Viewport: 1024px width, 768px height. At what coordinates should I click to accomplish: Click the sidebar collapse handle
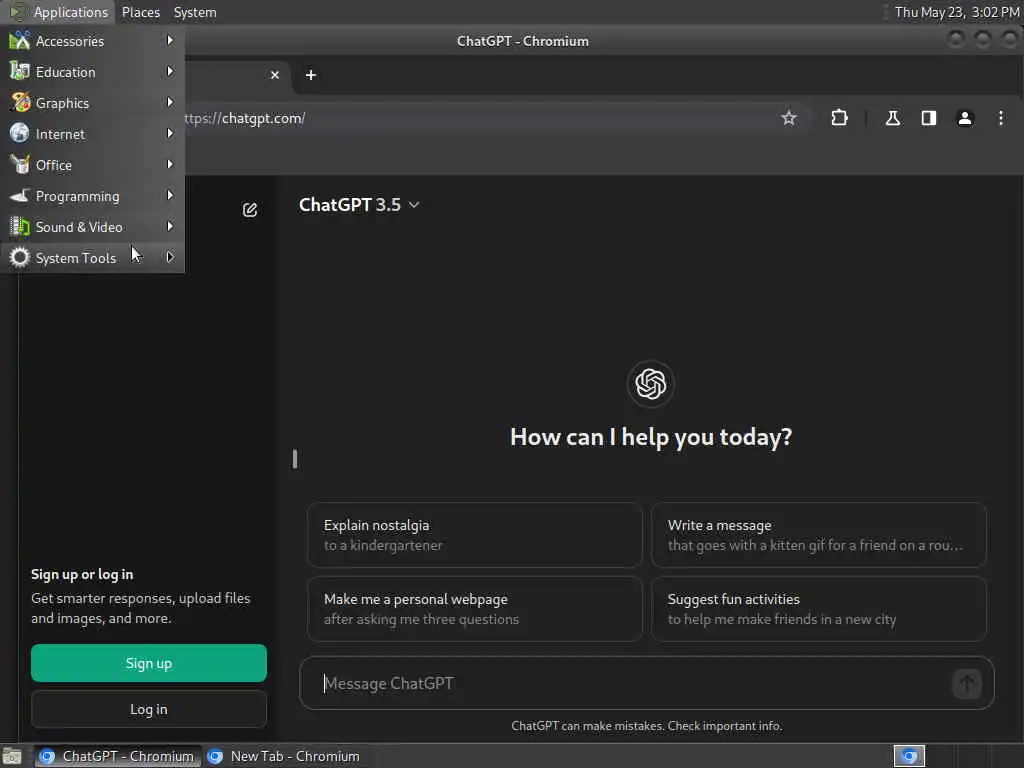click(x=295, y=459)
